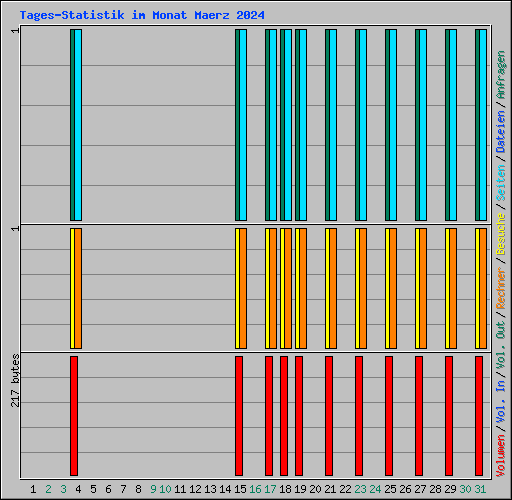
Task: Click the chart title Tages-Statistik im Monat Maerz 2024
Action: 142,15
